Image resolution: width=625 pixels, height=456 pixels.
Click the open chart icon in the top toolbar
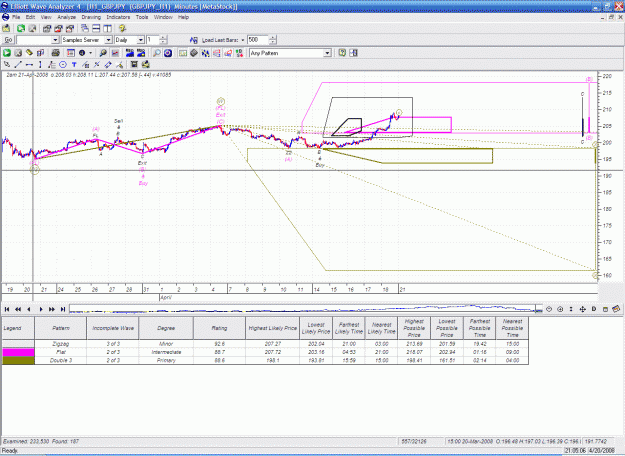(x=6, y=28)
